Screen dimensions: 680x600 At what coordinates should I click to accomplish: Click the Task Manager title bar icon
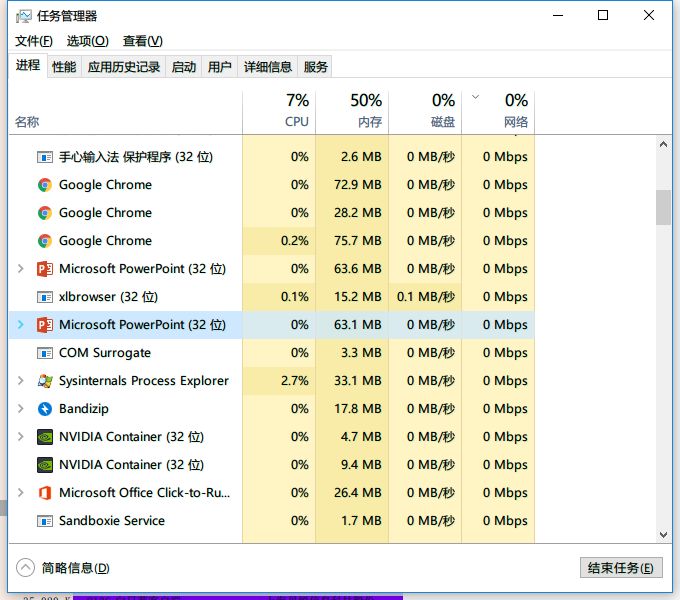(23, 16)
